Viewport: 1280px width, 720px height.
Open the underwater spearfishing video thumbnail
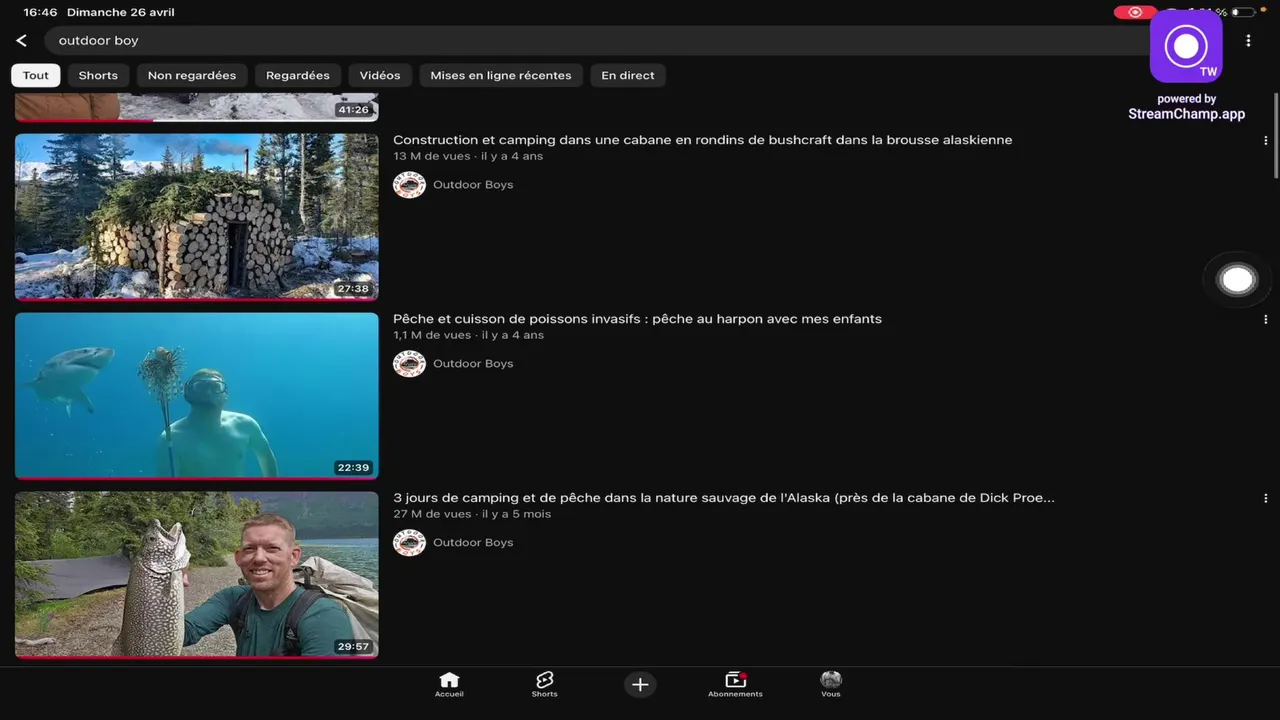coord(197,396)
